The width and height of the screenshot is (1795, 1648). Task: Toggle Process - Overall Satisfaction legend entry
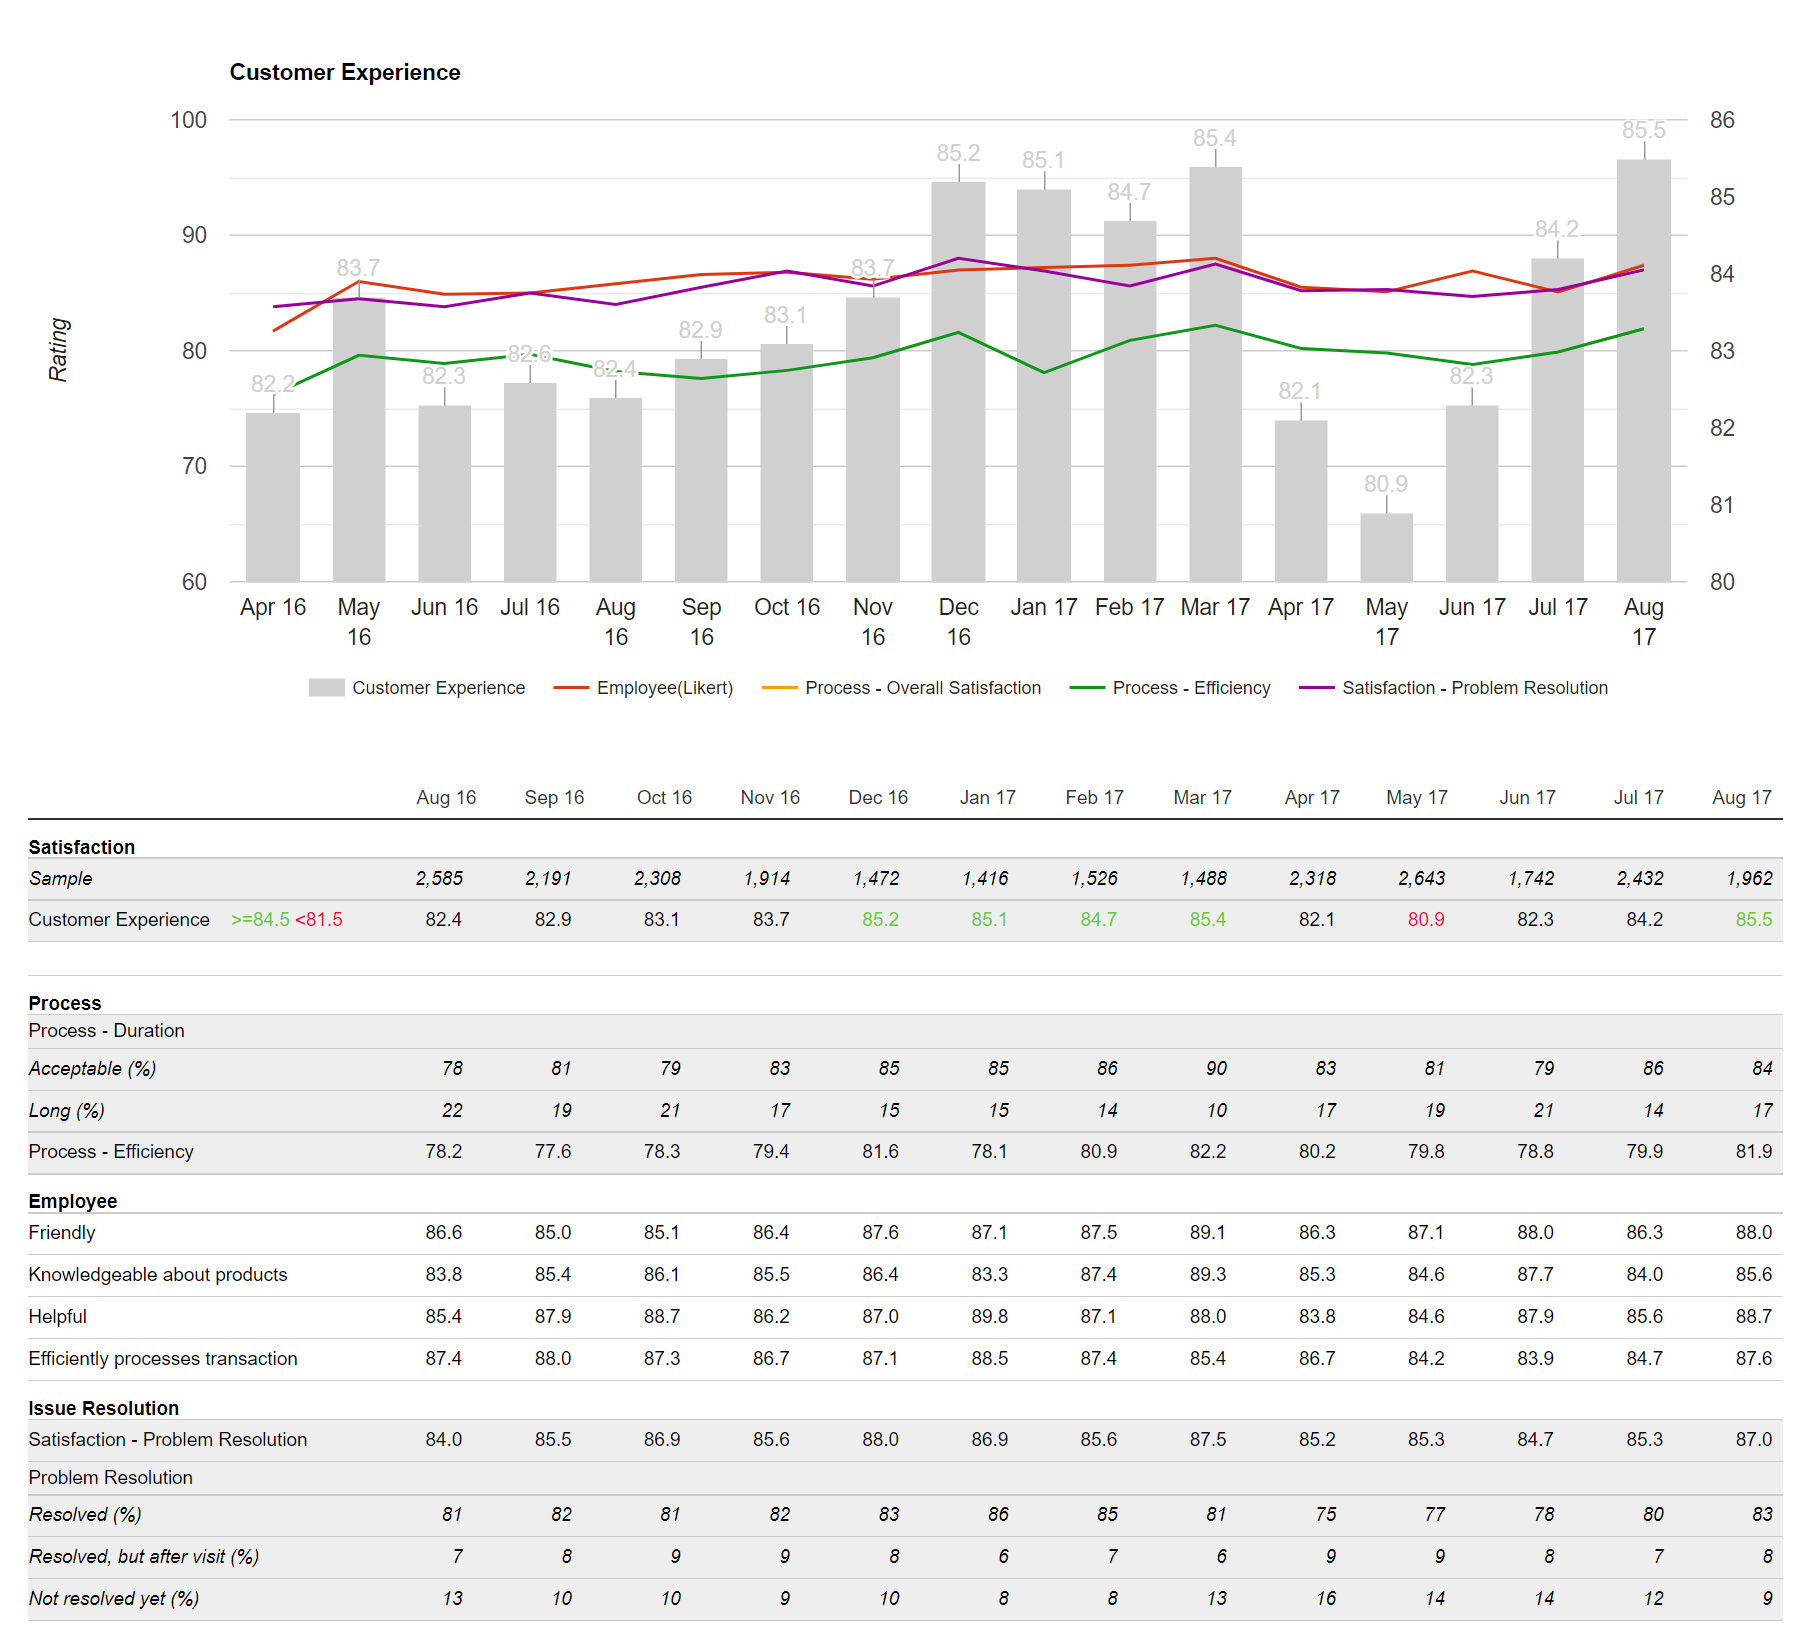click(901, 688)
